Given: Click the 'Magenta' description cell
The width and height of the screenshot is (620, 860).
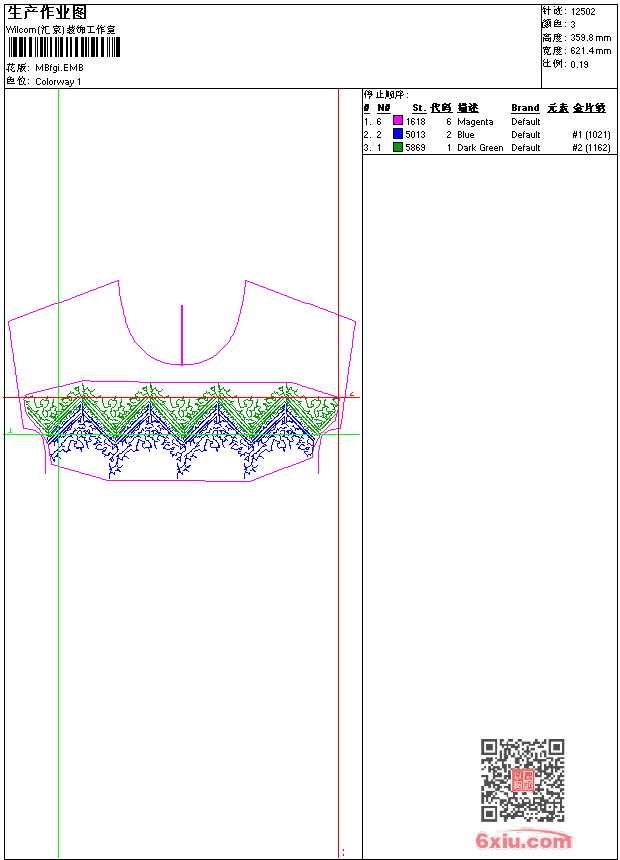Looking at the screenshot, I should [x=475, y=122].
